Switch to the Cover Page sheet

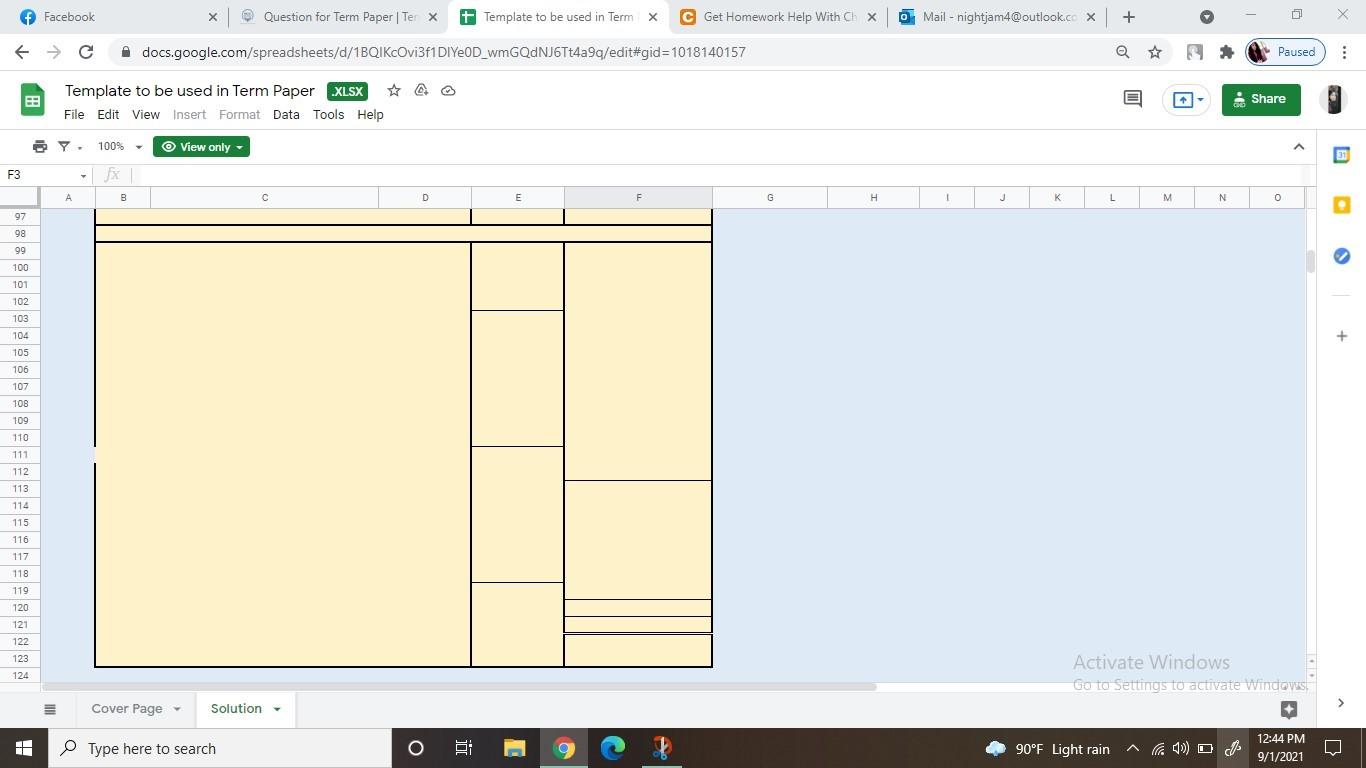[x=127, y=709]
